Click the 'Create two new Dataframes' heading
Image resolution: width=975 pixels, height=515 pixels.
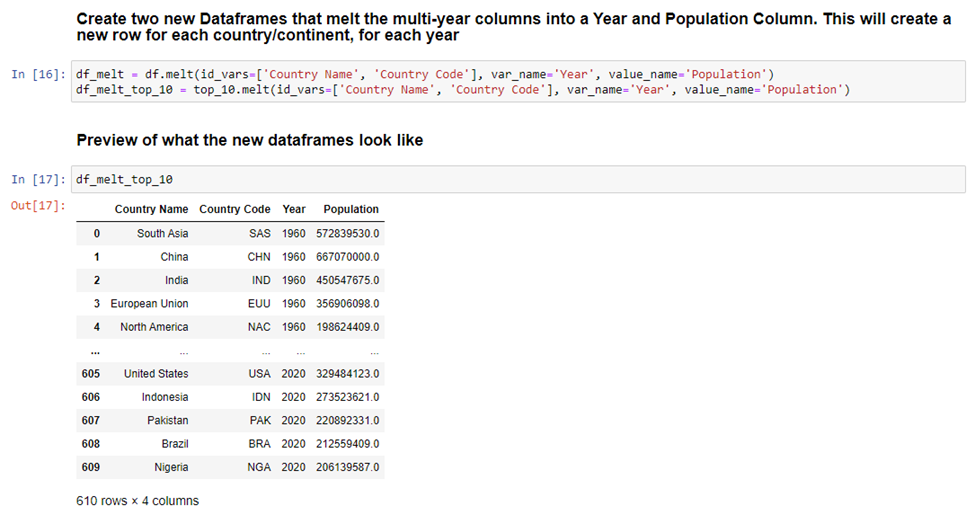[x=514, y=27]
